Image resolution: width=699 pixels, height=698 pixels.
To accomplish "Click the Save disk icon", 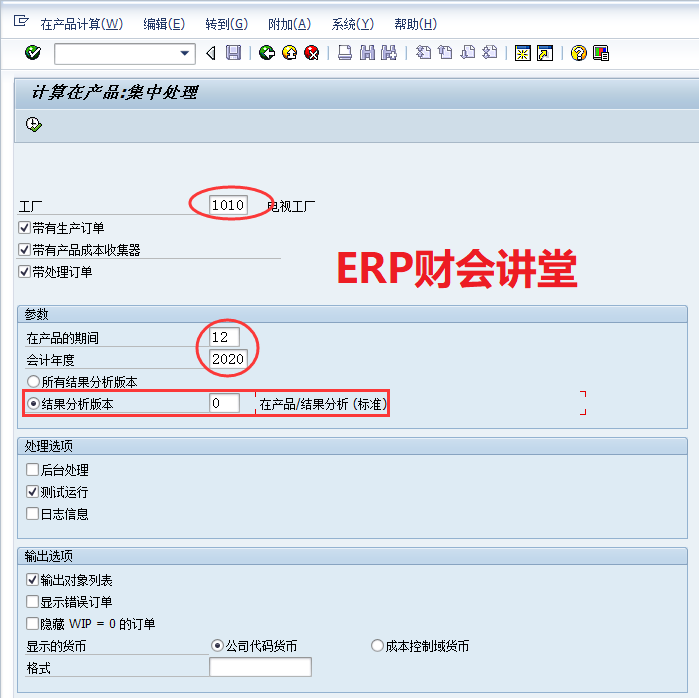I will pyautogui.click(x=233, y=53).
